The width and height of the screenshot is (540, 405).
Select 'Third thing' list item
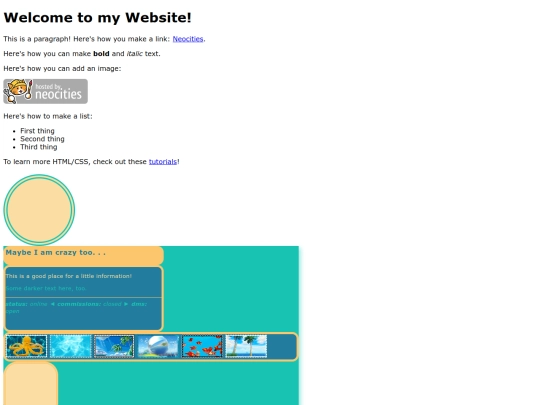[39, 147]
